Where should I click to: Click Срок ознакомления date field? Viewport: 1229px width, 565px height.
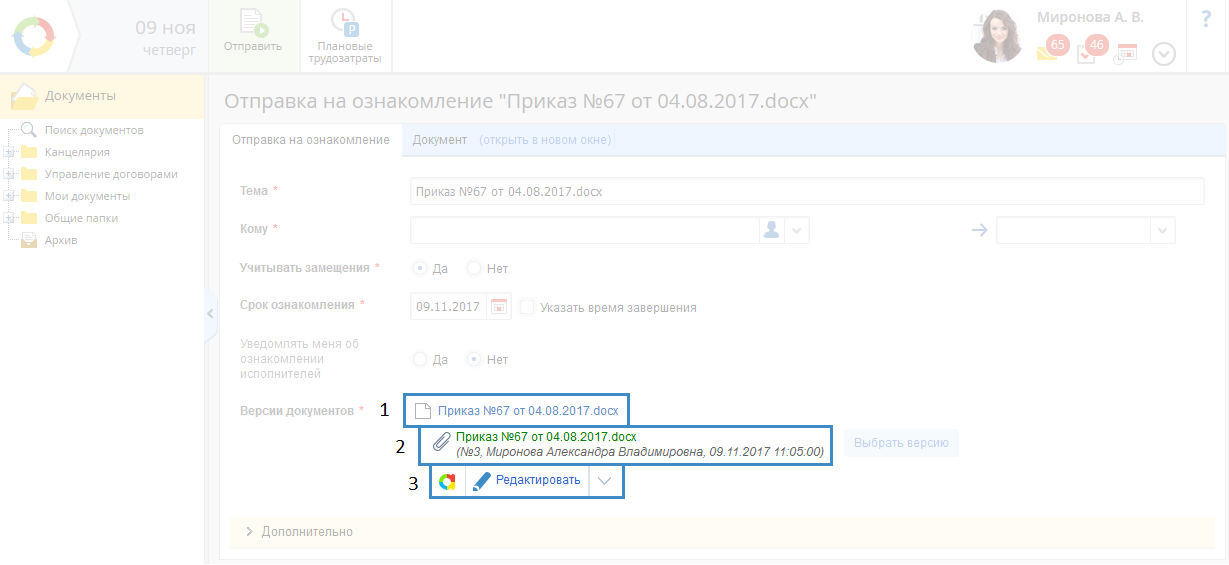(448, 307)
